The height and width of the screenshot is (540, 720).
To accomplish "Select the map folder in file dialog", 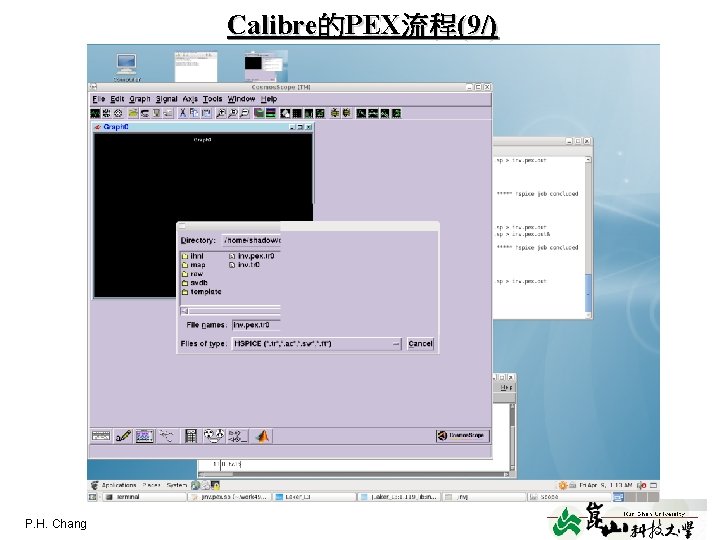I will tap(193, 265).
